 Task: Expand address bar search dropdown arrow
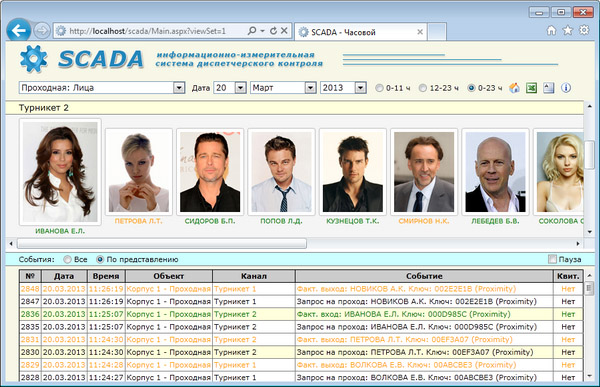click(x=262, y=31)
